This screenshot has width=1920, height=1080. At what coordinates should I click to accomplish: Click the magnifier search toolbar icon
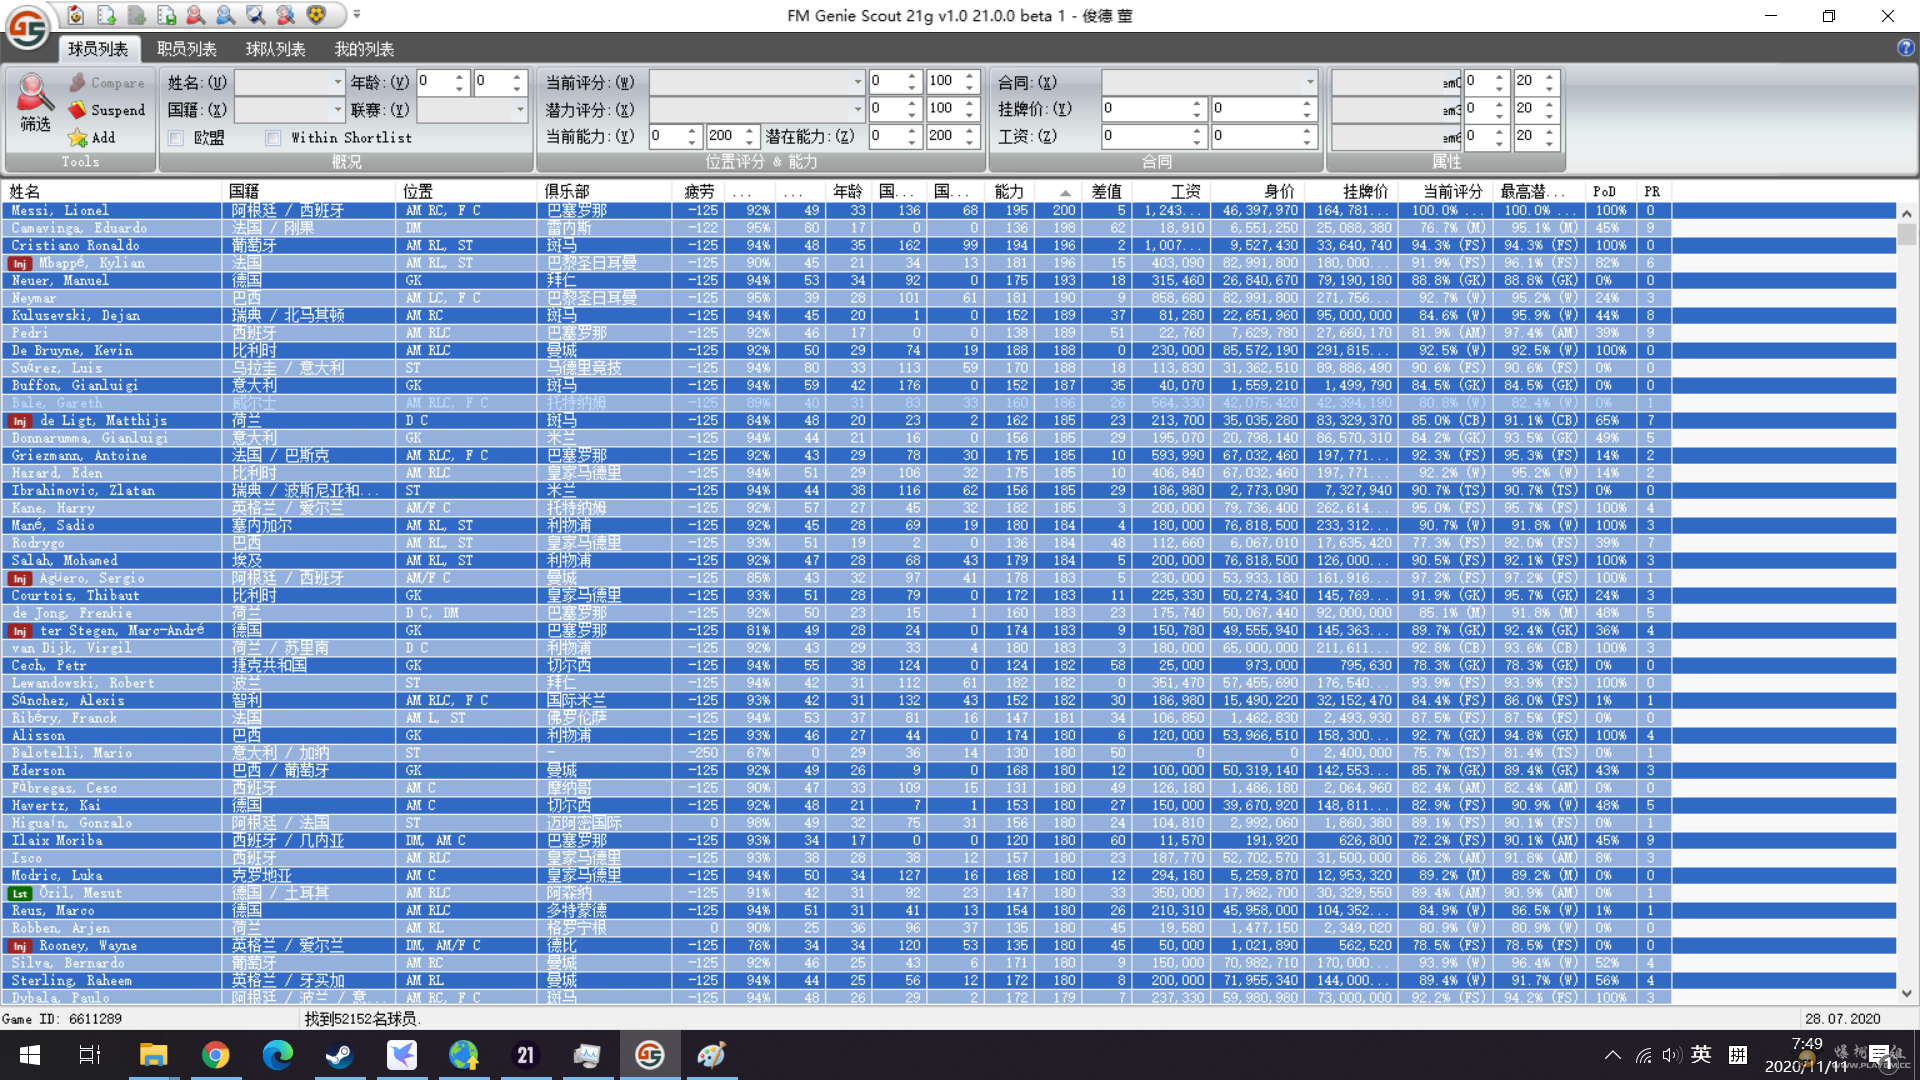[x=256, y=15]
